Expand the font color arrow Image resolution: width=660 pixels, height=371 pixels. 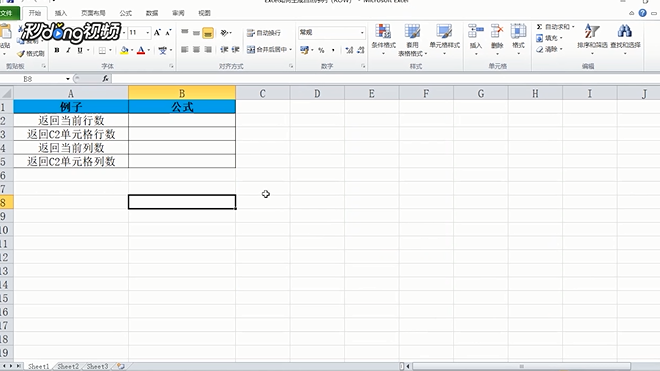(149, 51)
